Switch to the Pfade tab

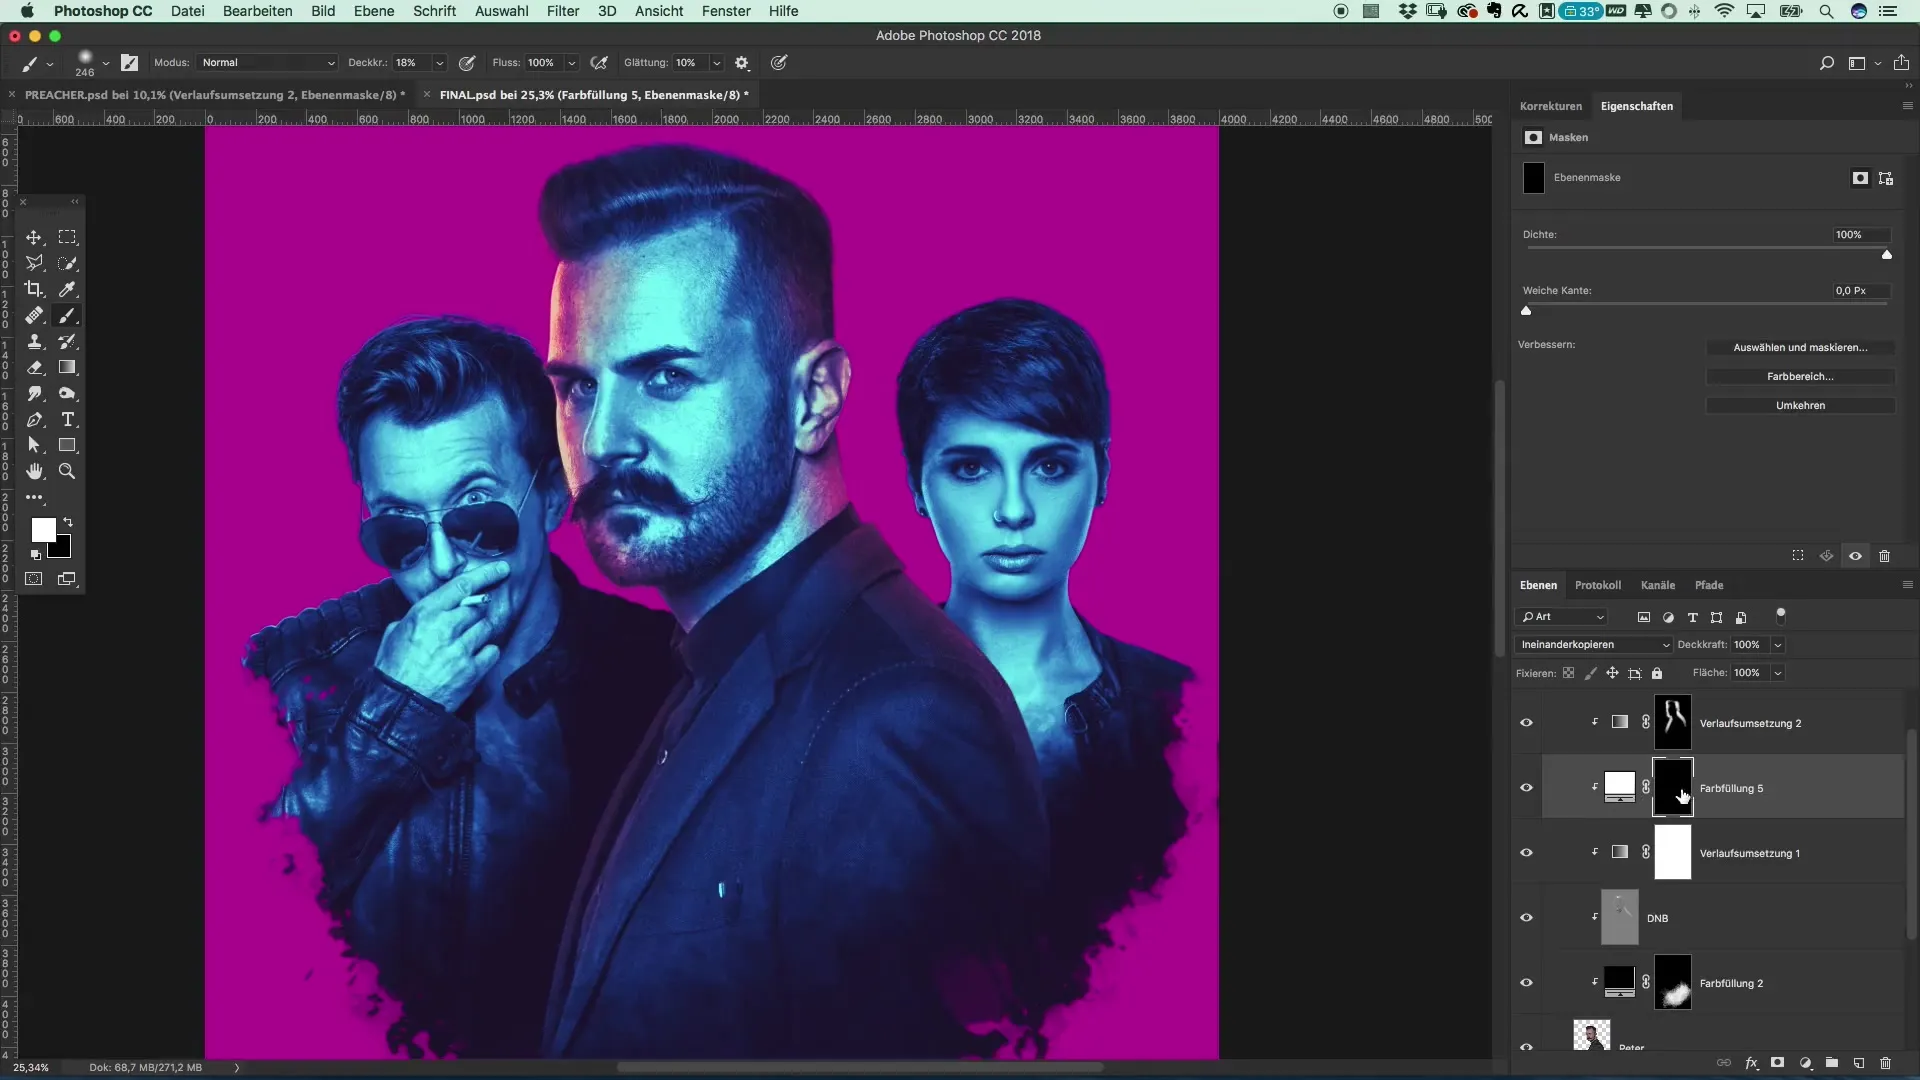click(1709, 585)
